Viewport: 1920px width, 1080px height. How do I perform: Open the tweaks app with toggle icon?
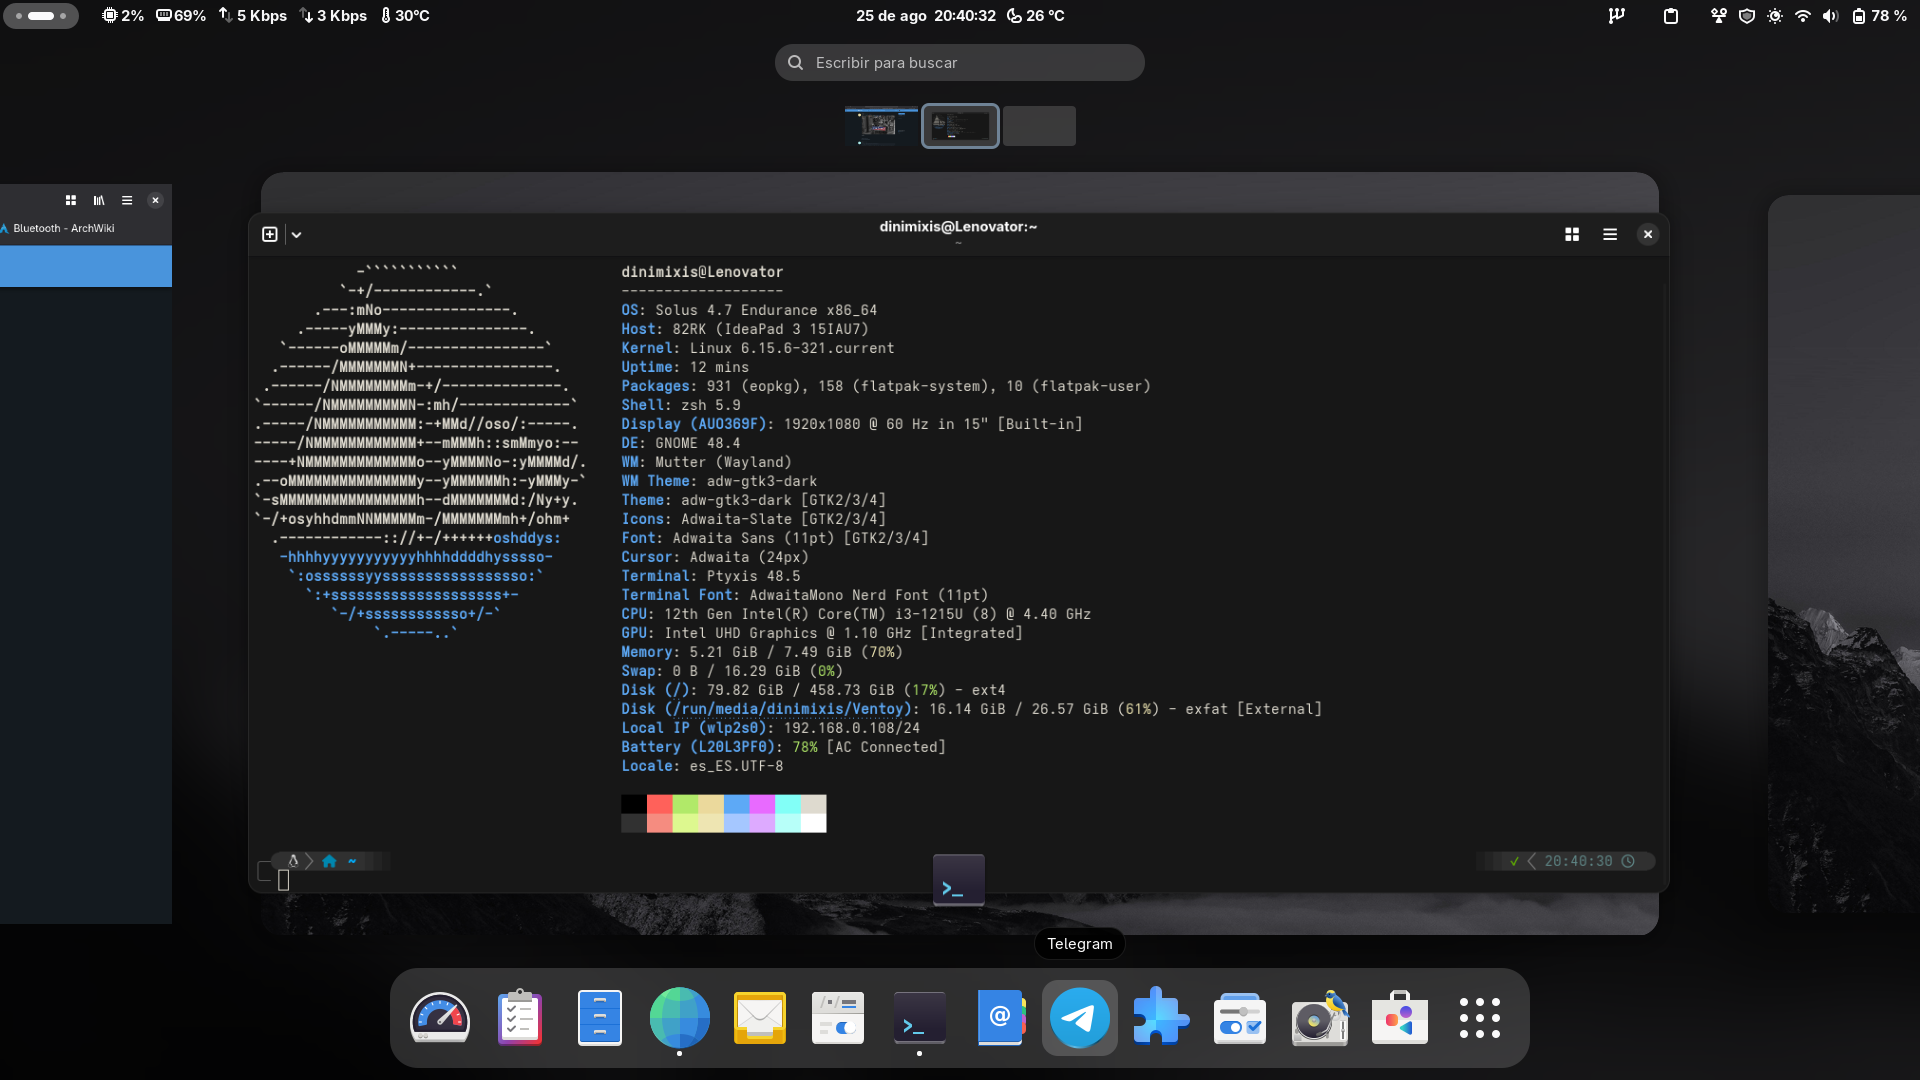point(838,1018)
